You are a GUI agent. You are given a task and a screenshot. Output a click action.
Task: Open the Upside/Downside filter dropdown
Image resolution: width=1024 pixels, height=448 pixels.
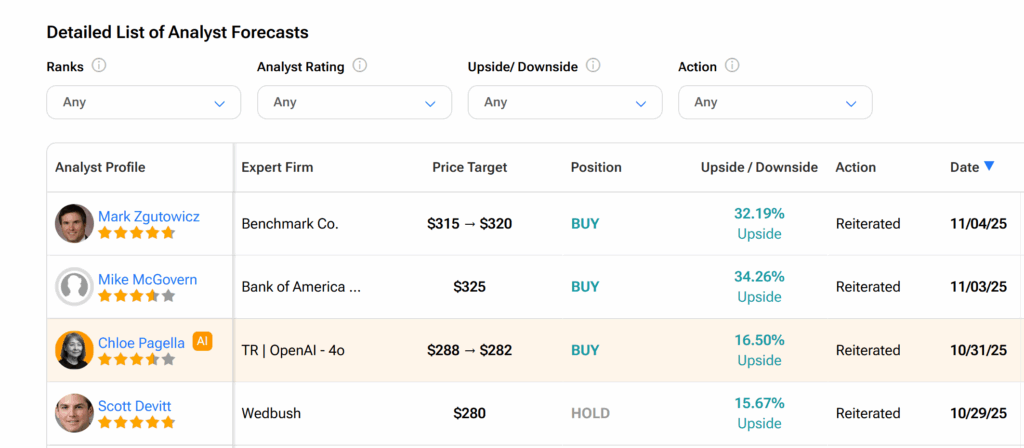(x=564, y=102)
